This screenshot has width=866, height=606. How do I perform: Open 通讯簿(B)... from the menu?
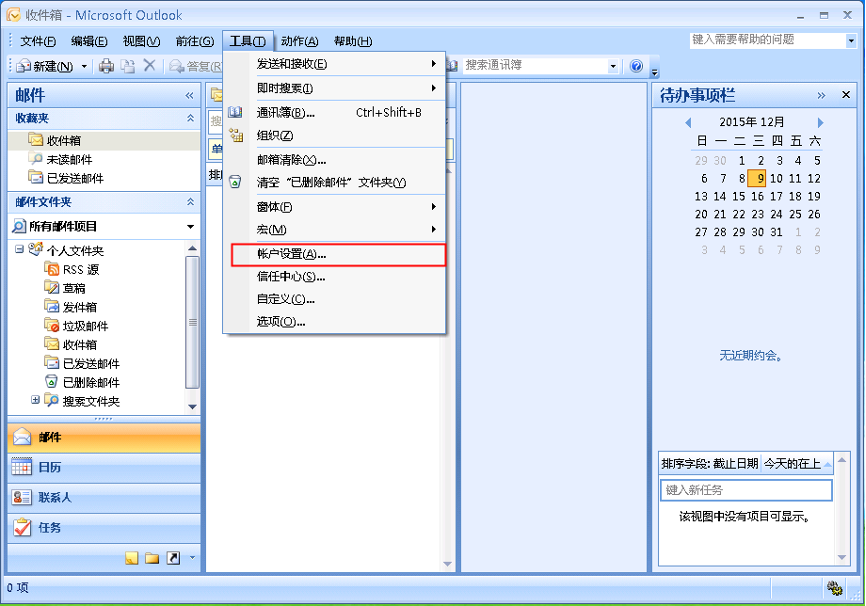(286, 113)
